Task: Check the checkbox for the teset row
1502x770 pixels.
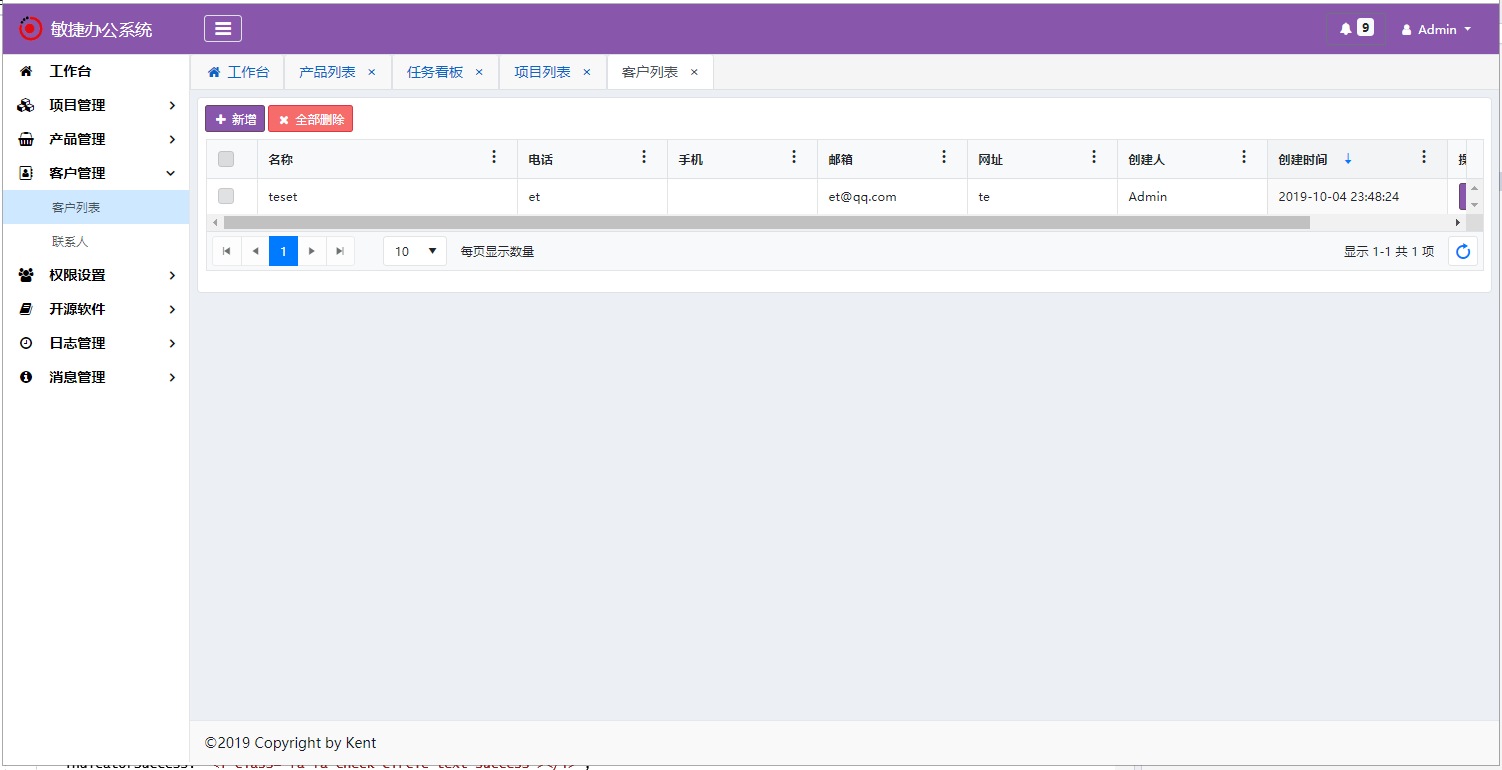Action: tap(226, 196)
